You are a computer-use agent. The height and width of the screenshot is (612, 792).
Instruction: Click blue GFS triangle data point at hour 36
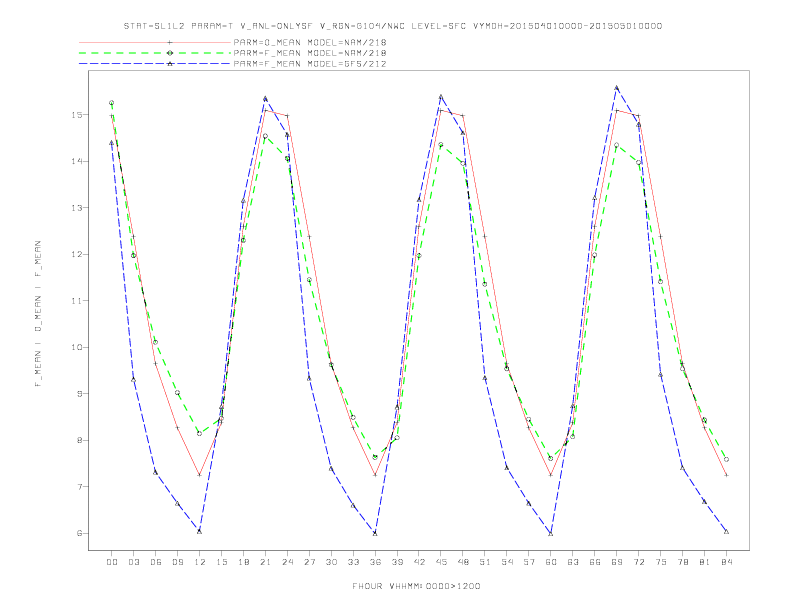pyautogui.click(x=375, y=533)
